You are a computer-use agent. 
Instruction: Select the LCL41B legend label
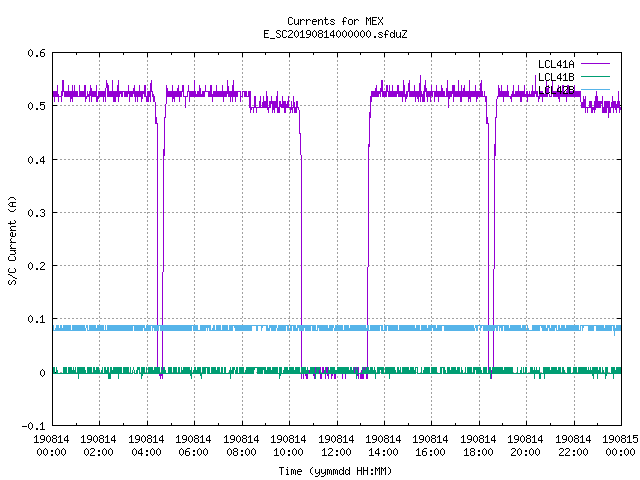click(x=556, y=77)
